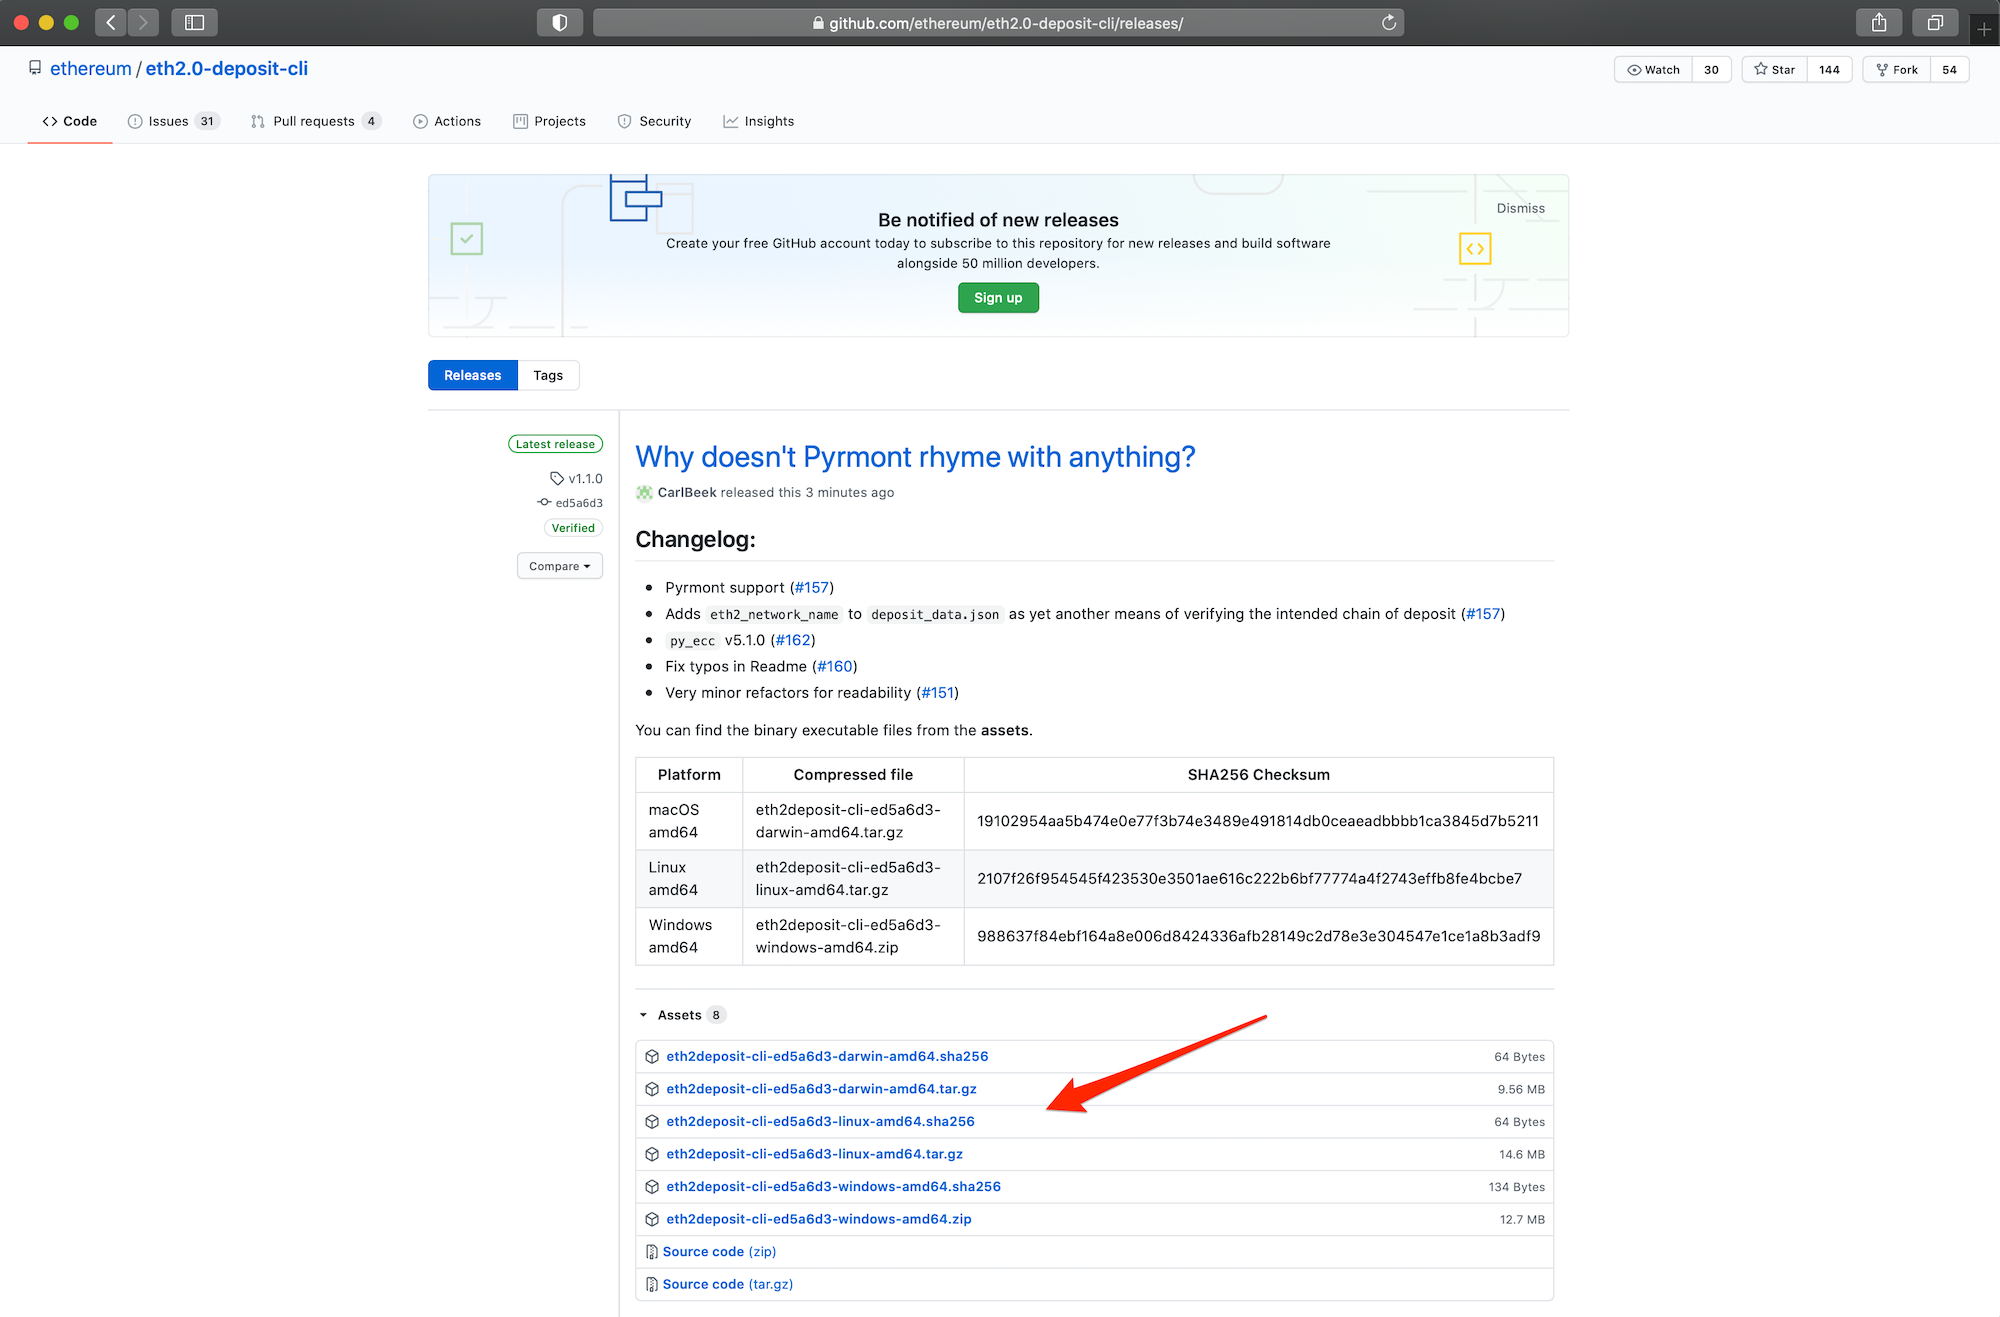Screen dimensions: 2000x1317
Task: Add a new tab with the plus icon
Action: tap(1984, 29)
